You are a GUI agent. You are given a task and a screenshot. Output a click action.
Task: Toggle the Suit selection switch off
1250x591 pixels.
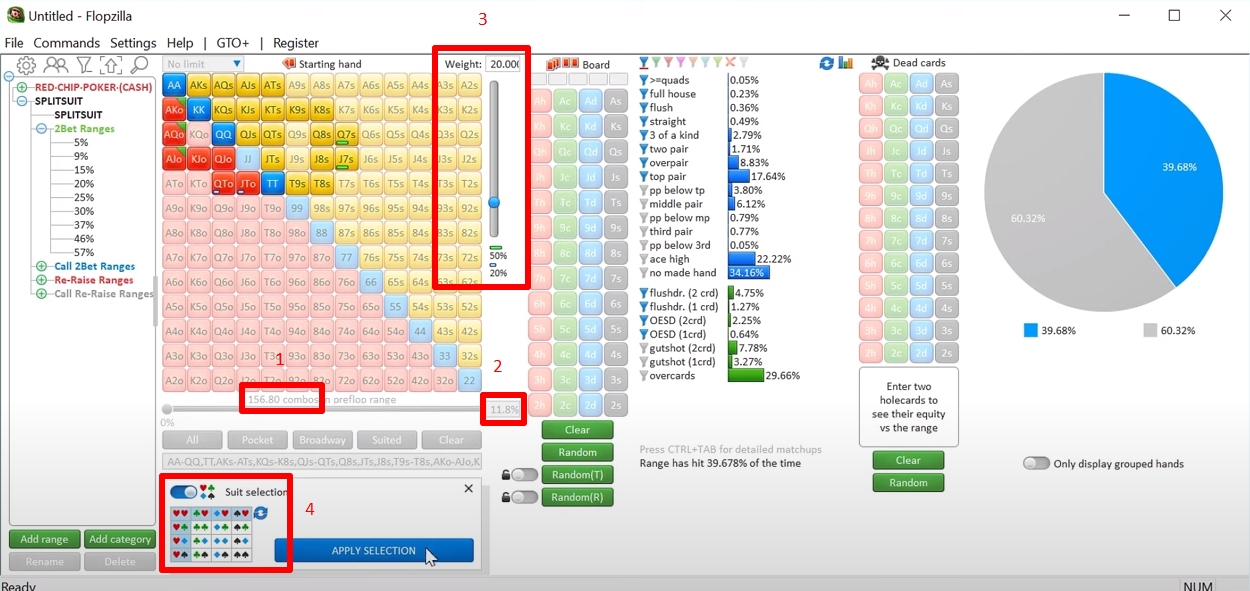(x=184, y=492)
